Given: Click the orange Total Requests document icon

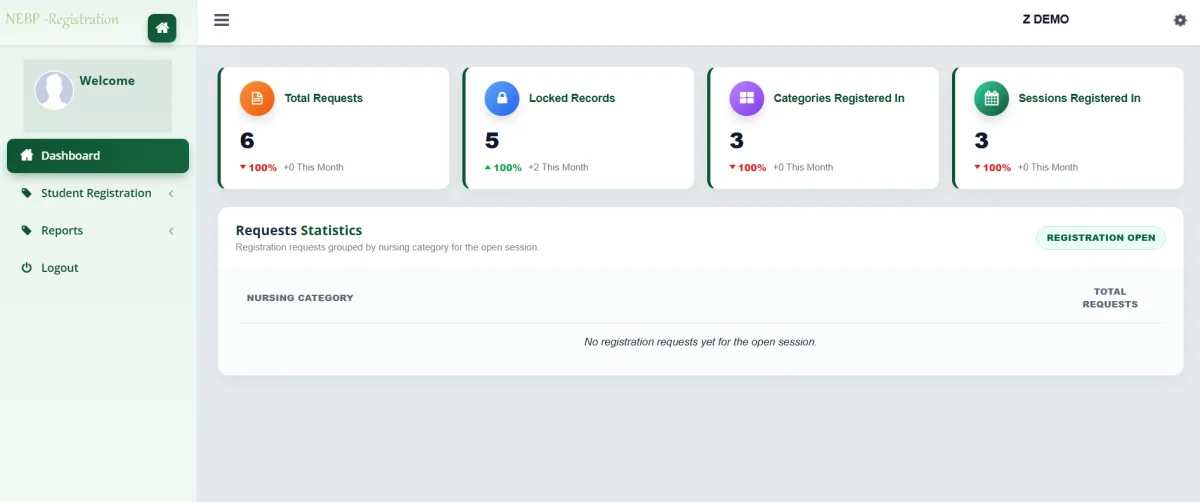Looking at the screenshot, I should tap(257, 98).
